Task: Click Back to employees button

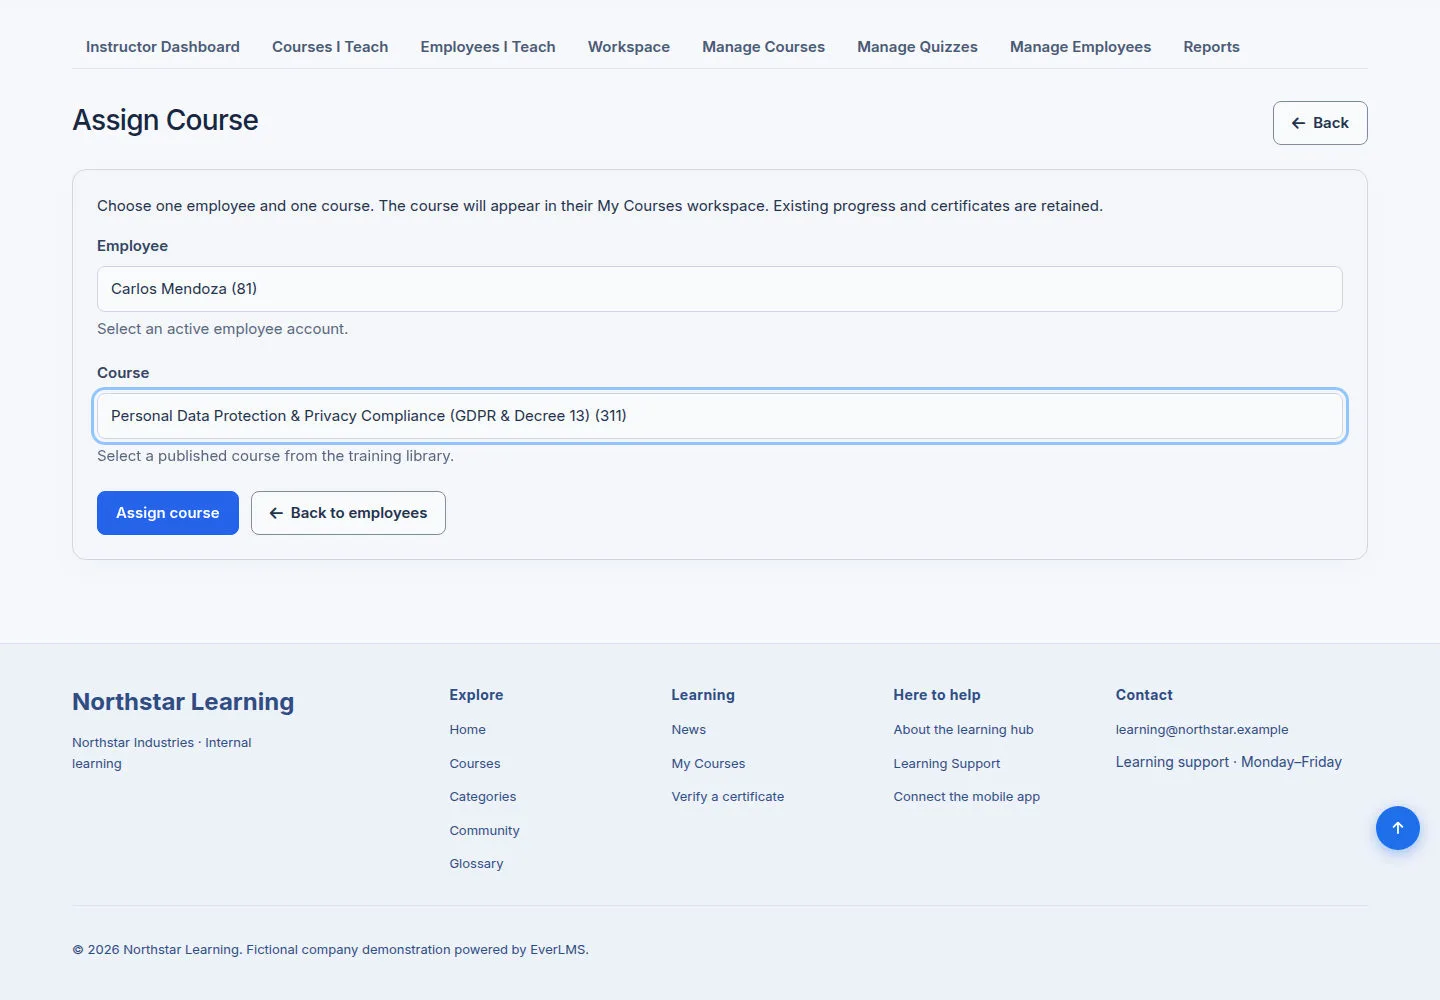Action: coord(348,513)
